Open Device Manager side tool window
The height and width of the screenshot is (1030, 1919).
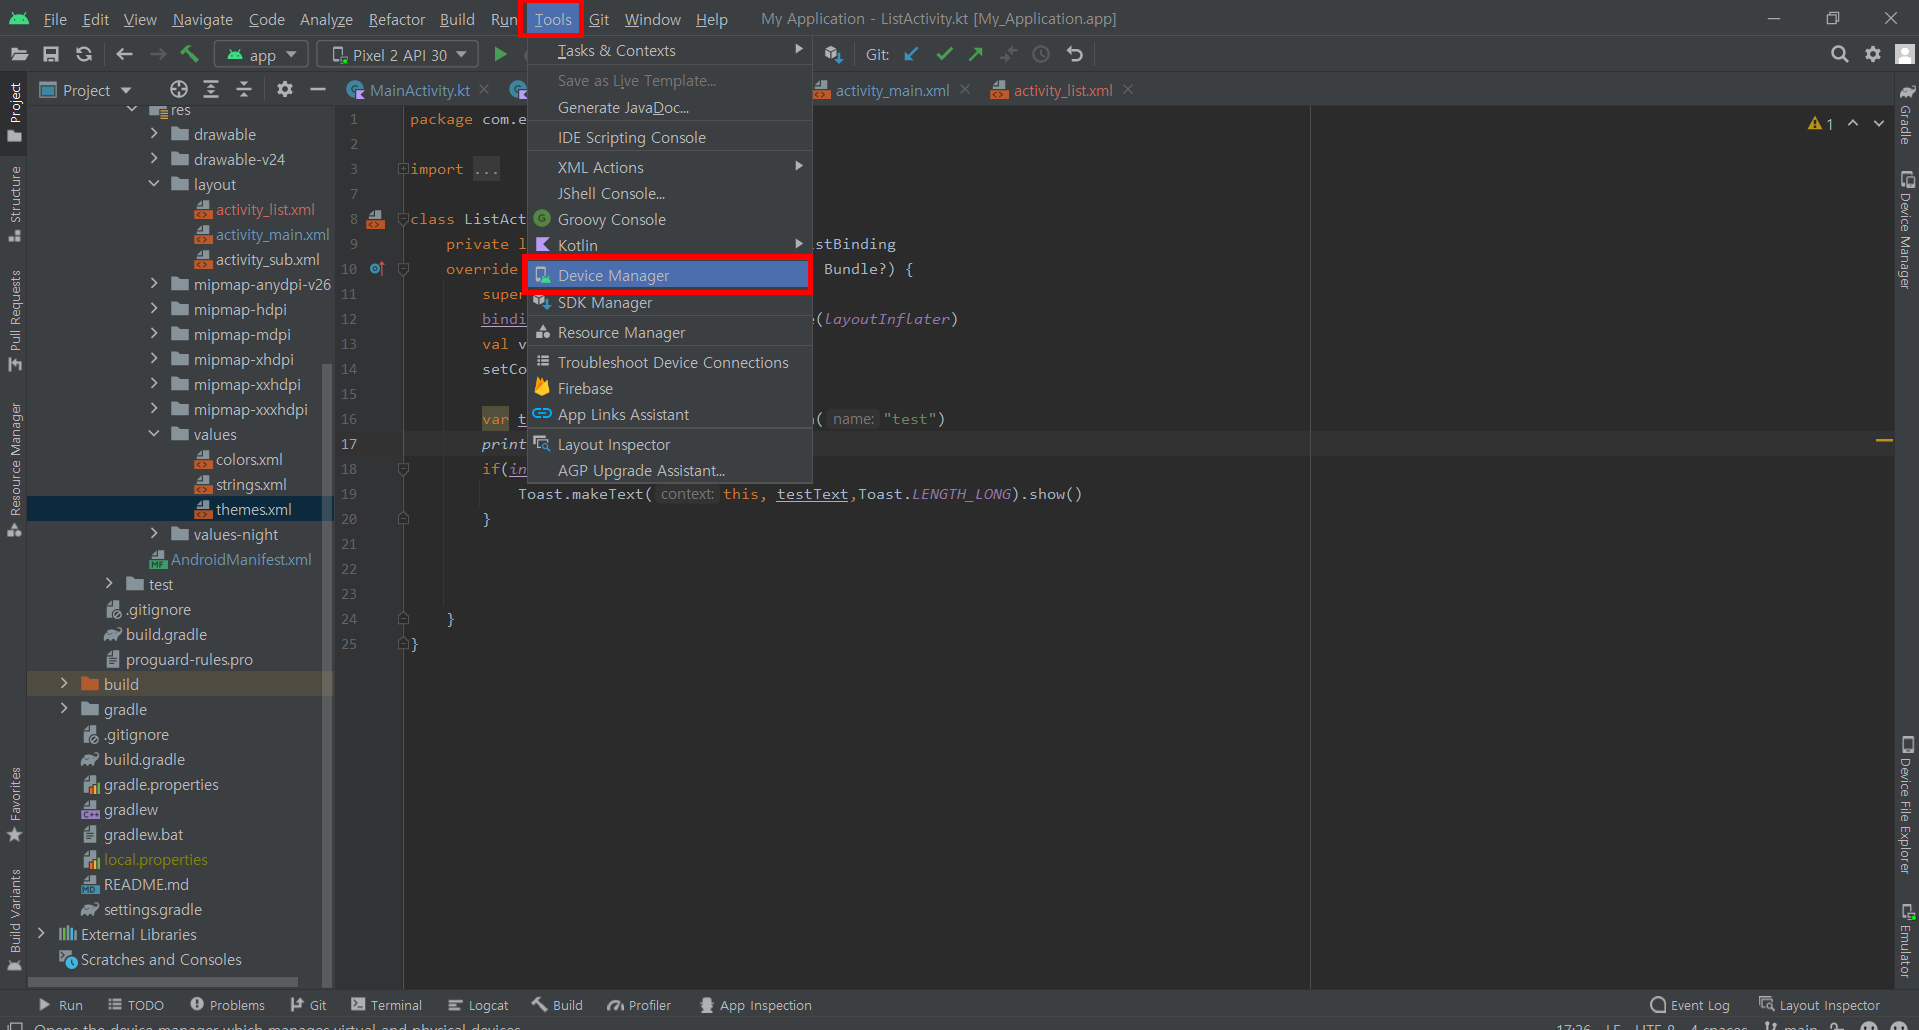click(1907, 230)
